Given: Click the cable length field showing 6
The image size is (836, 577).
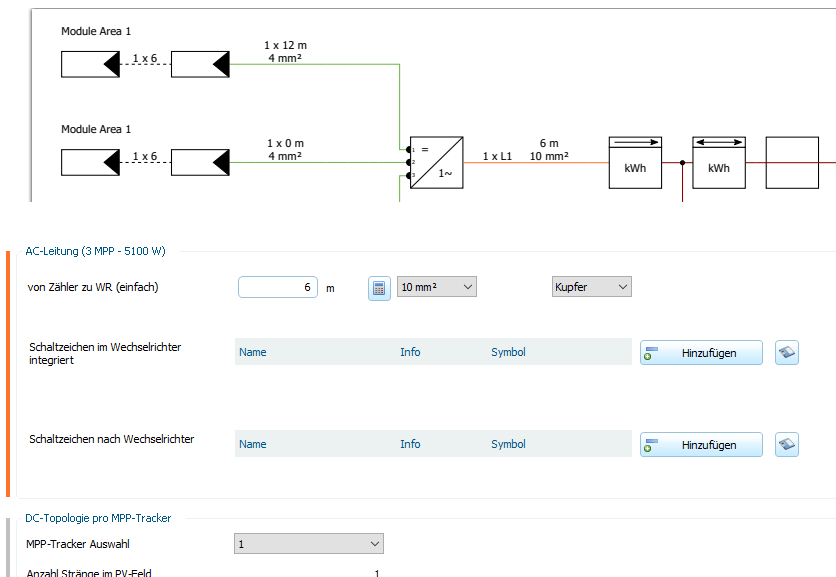Looking at the screenshot, I should tap(278, 287).
